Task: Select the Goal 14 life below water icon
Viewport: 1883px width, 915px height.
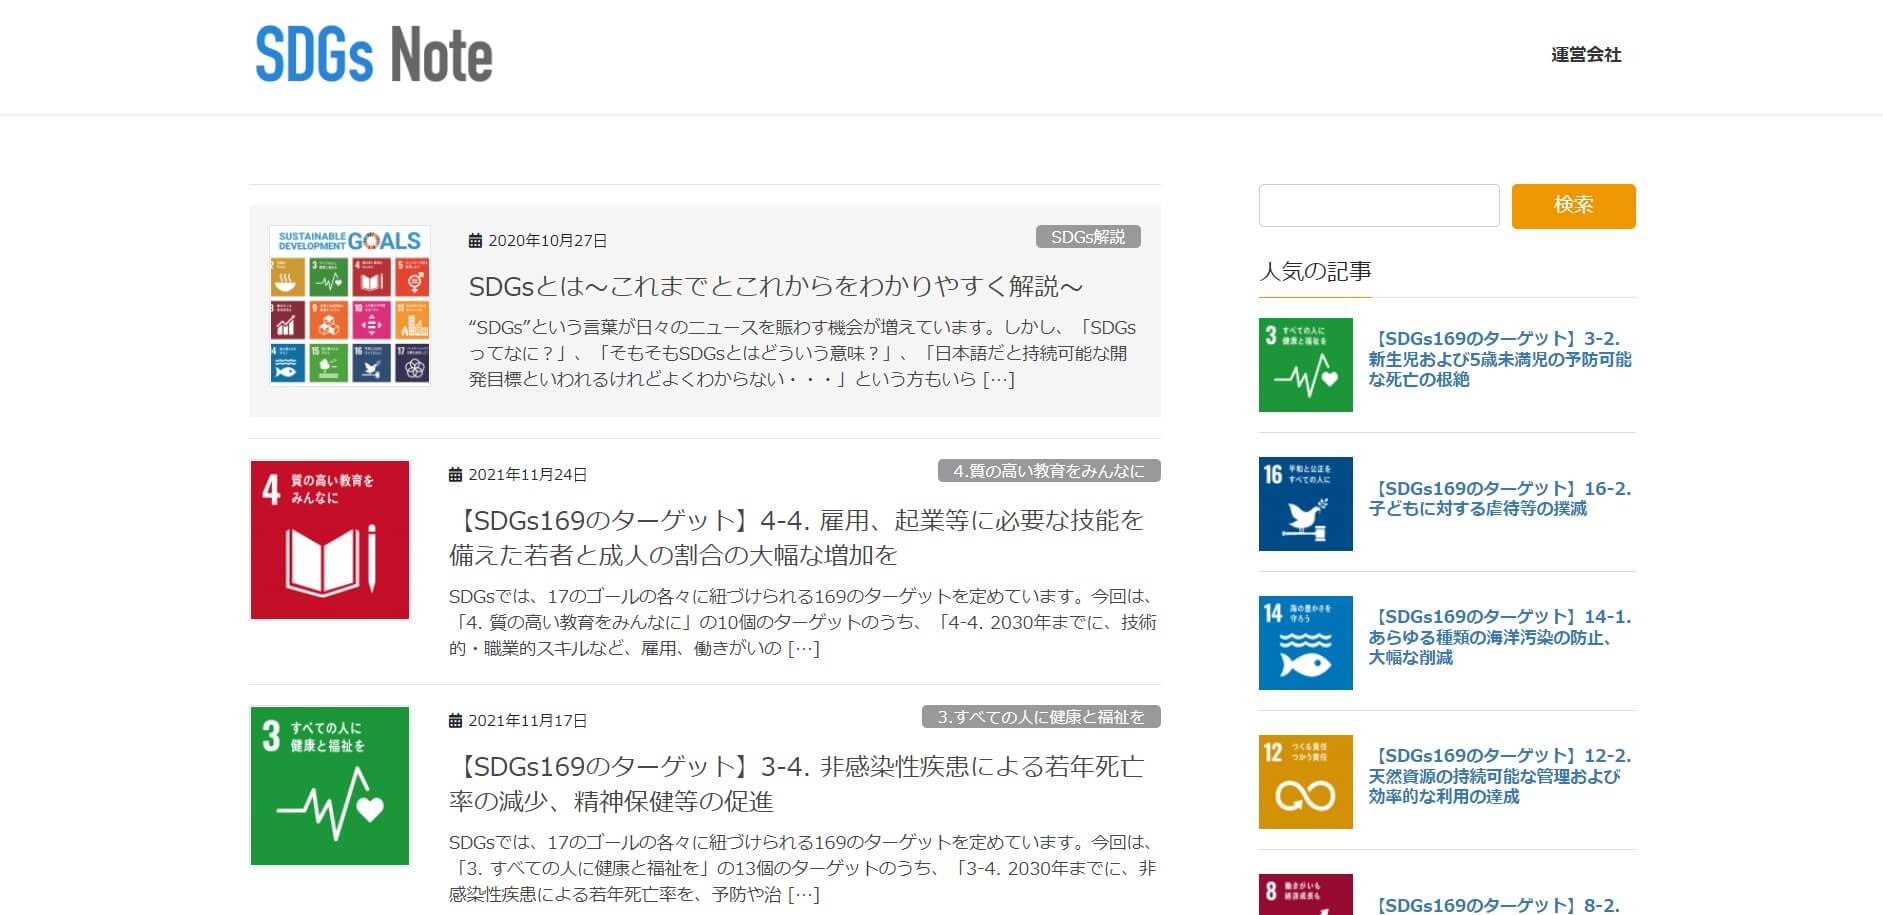Action: click(1304, 641)
